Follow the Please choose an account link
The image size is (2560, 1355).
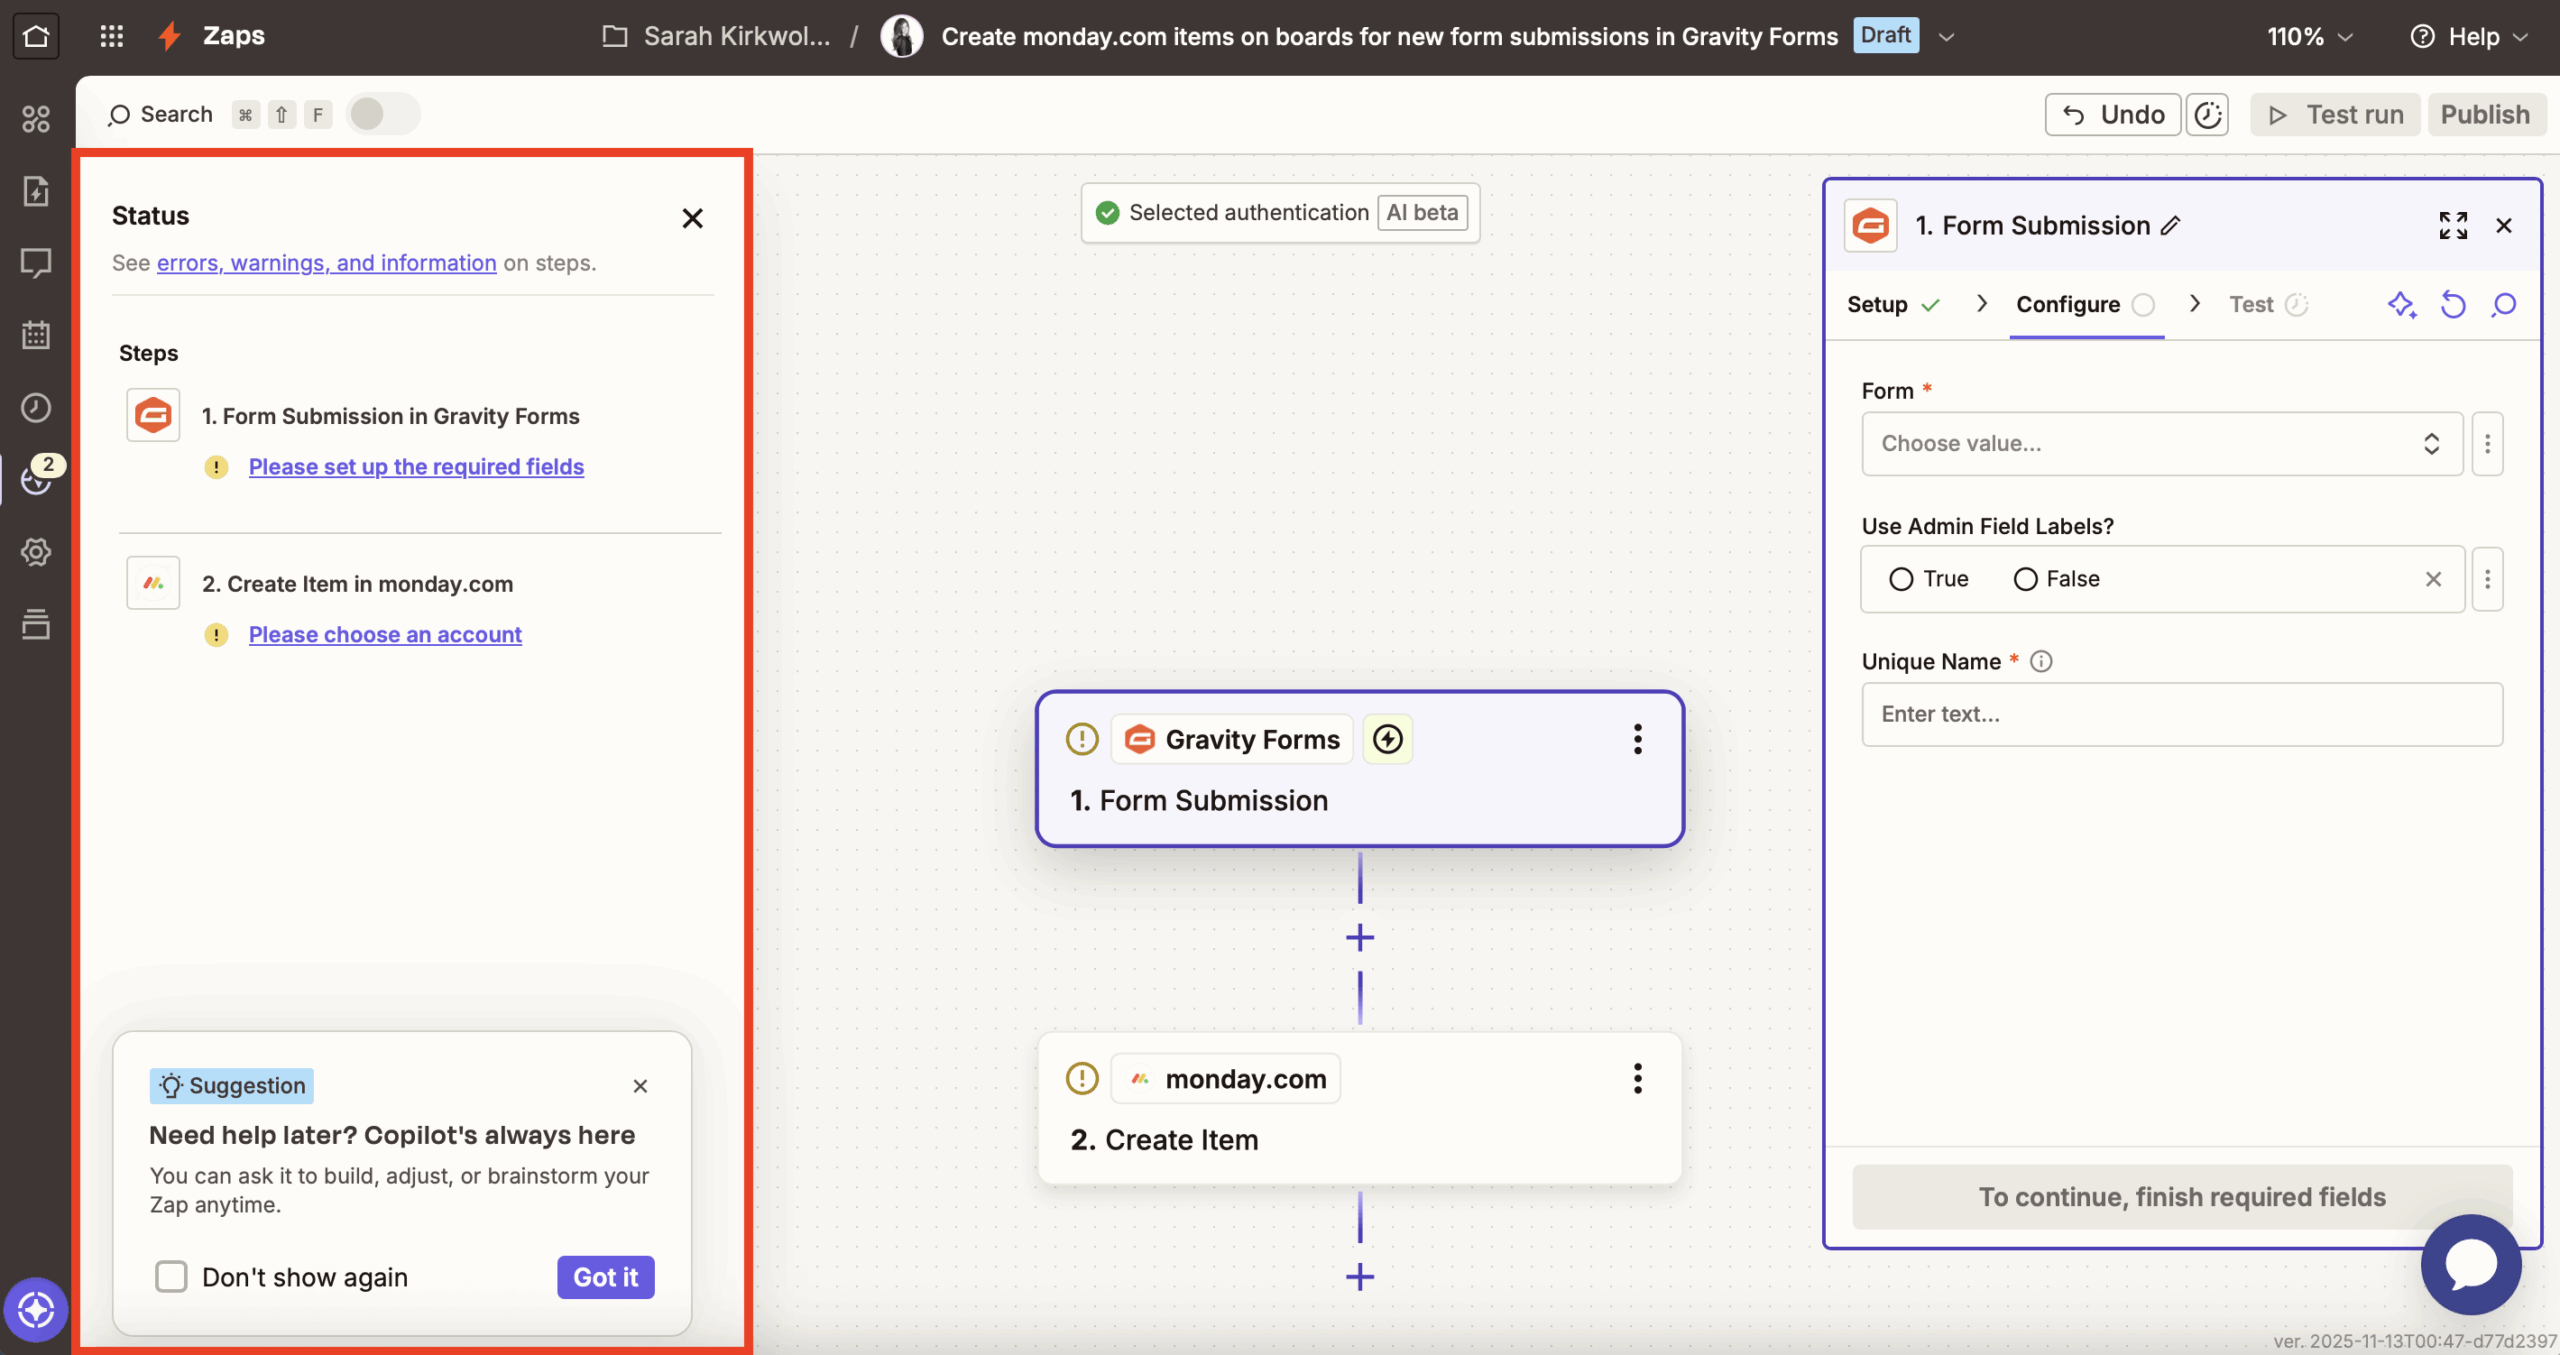coord(385,634)
